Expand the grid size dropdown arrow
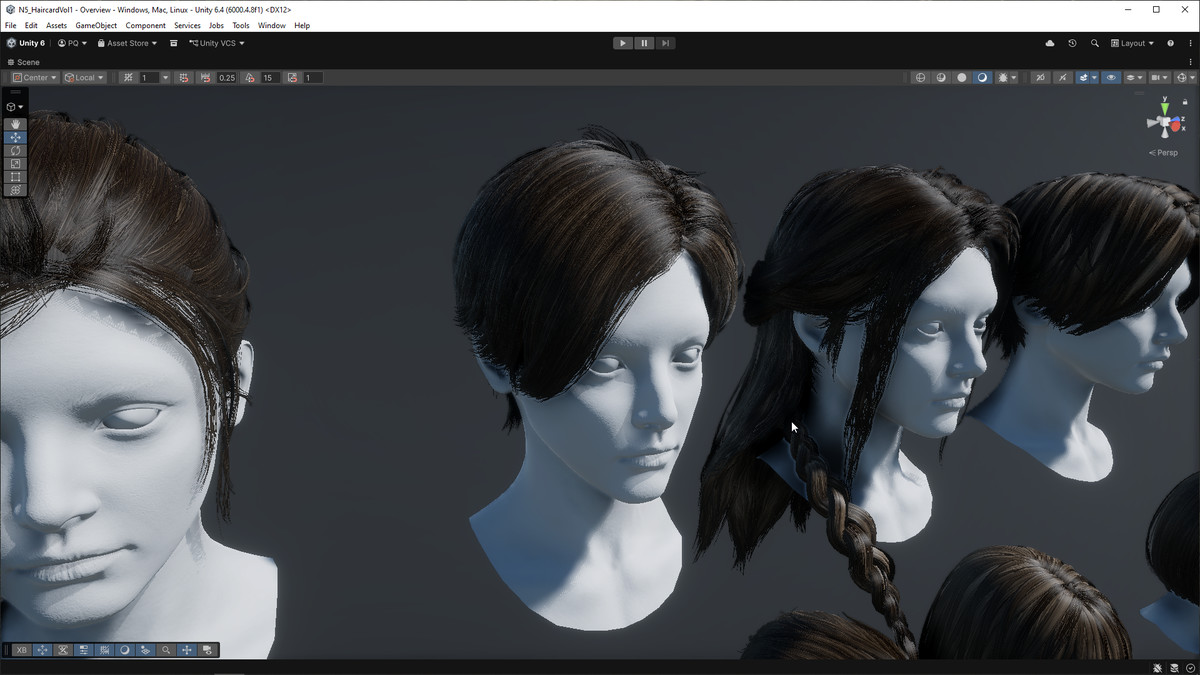The height and width of the screenshot is (675, 1200). 165,77
